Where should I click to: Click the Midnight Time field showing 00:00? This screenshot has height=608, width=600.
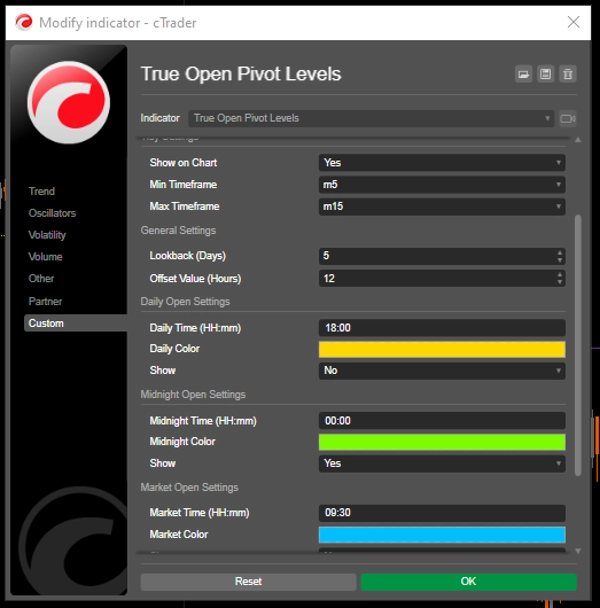[442, 421]
